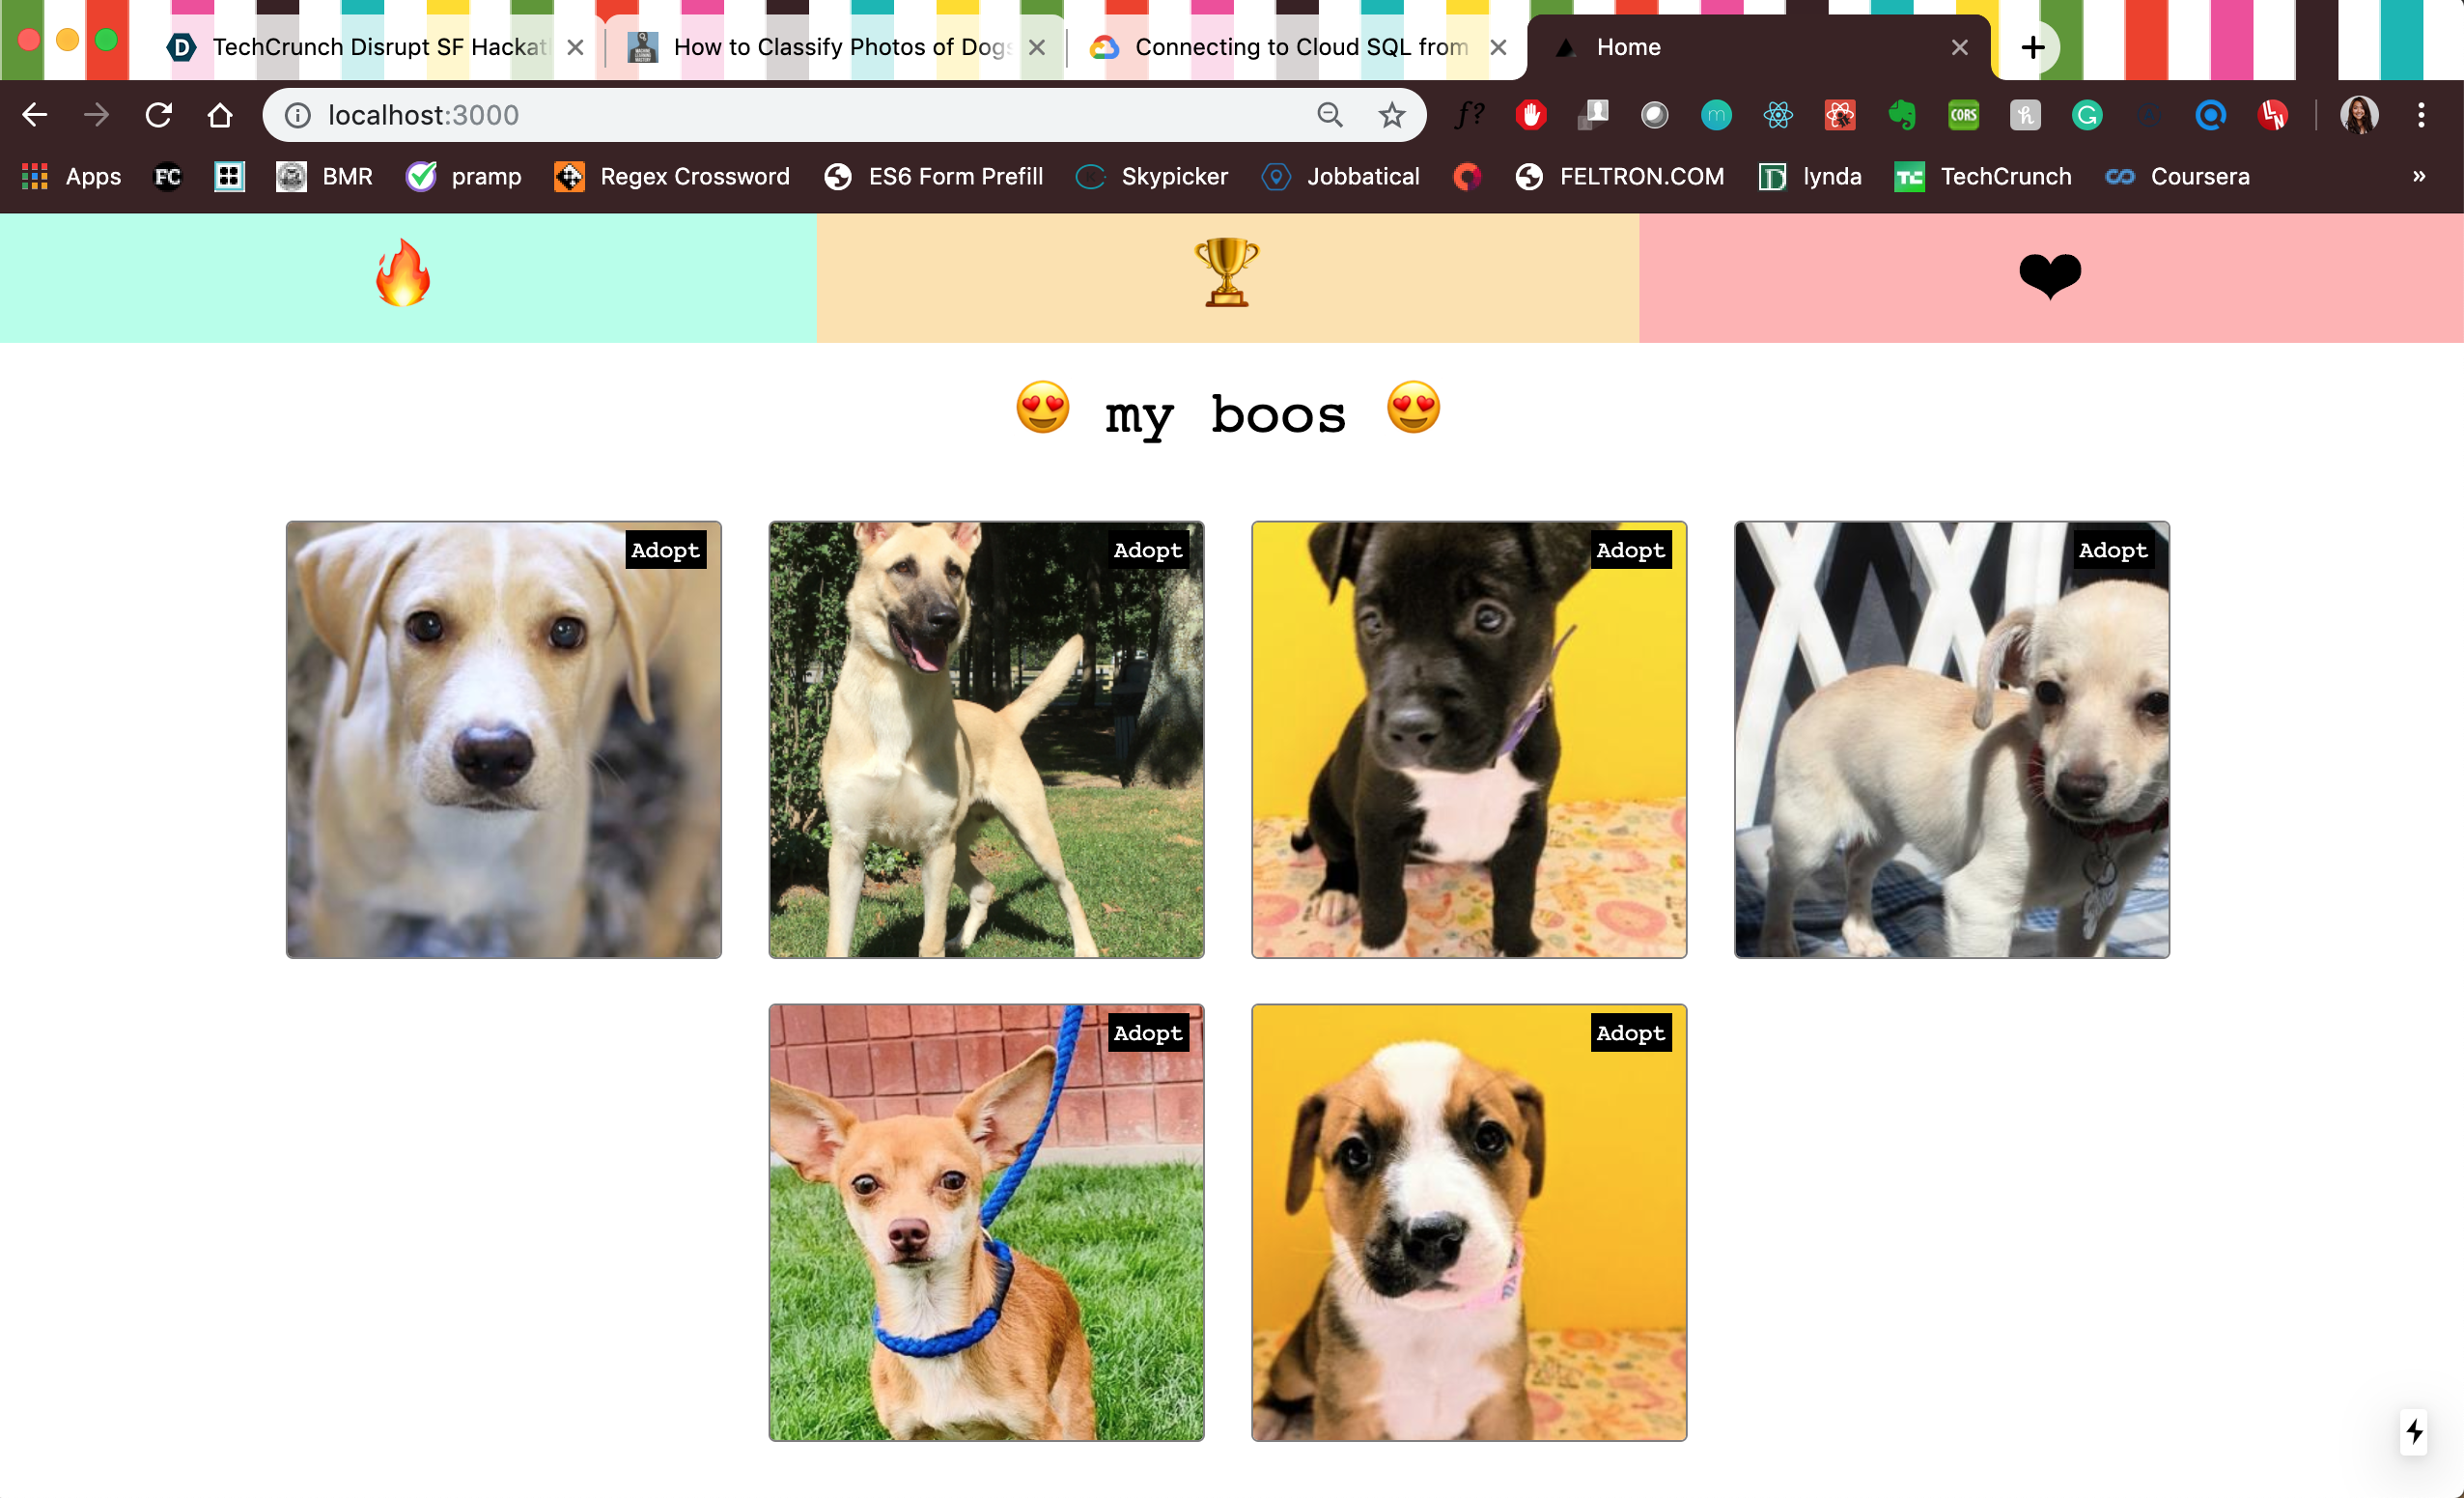Reload the page with refresh icon

pyautogui.click(x=158, y=116)
